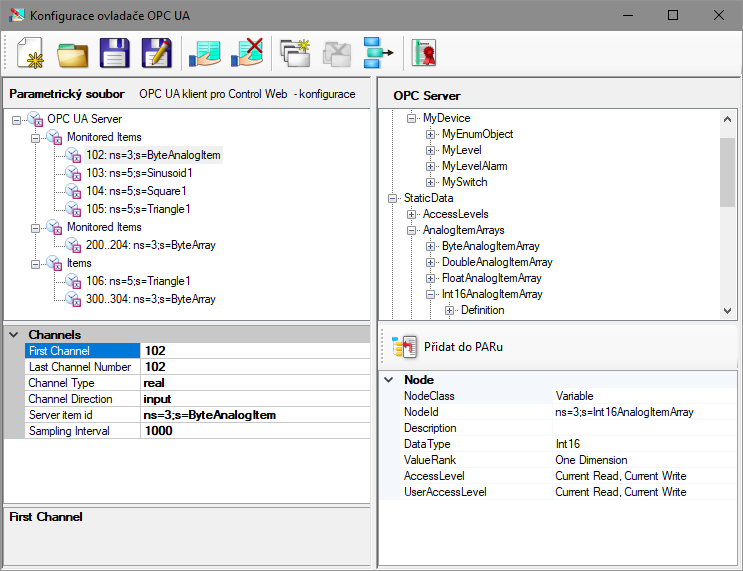The height and width of the screenshot is (571, 743).
Task: Click the blue boxes with arrow icon
Action: coord(378,52)
